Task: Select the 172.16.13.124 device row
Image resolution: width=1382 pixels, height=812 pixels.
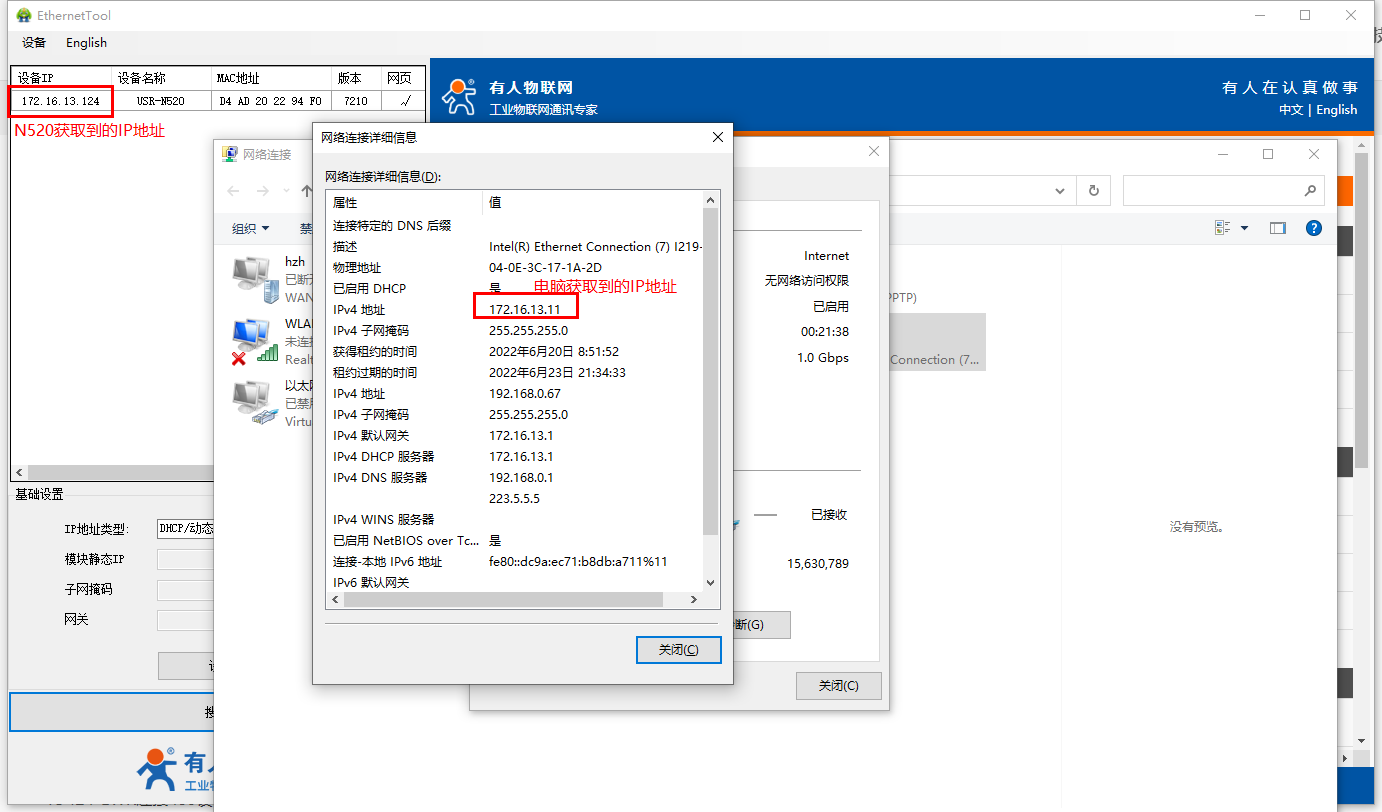Action: (x=61, y=101)
